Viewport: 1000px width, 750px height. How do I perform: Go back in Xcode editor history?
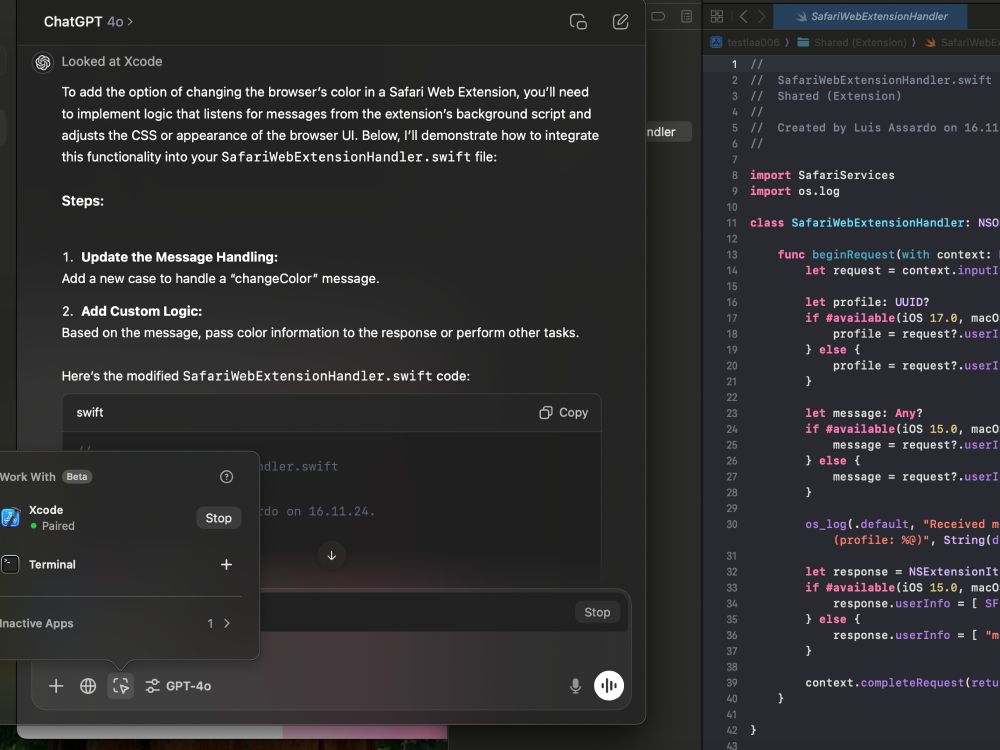pos(743,17)
